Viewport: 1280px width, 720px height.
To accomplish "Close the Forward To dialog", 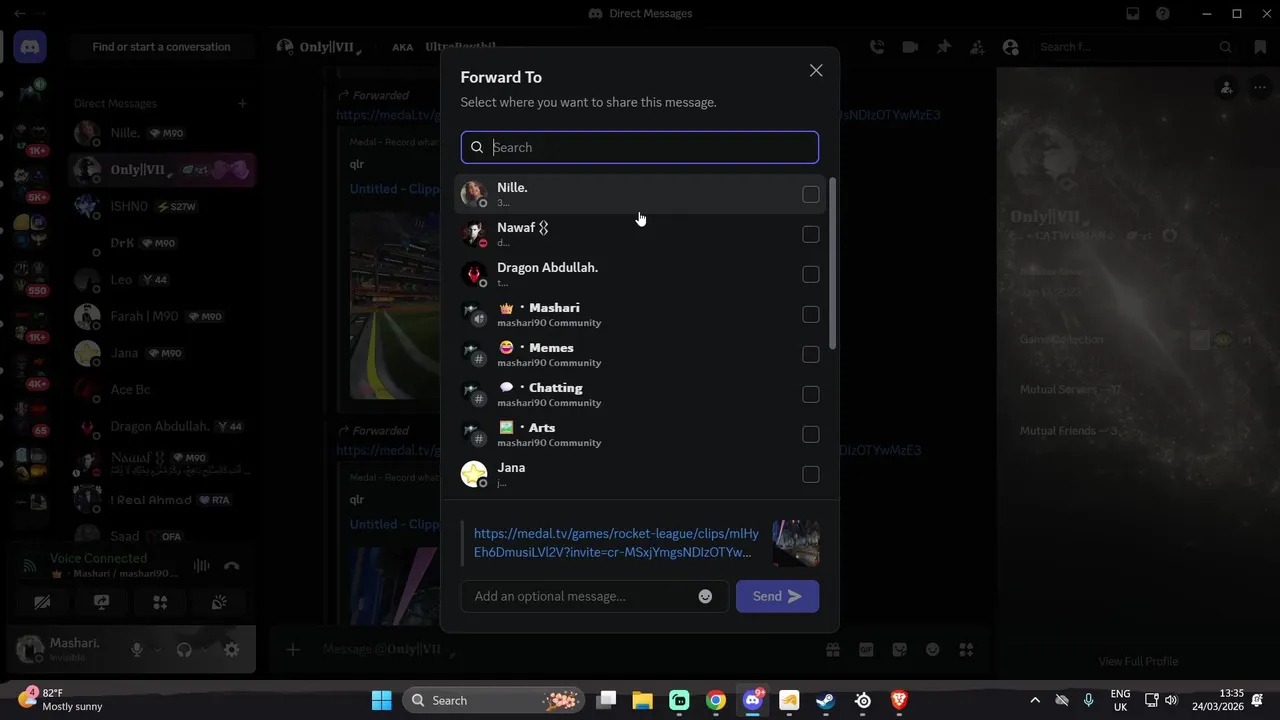I will [x=816, y=70].
